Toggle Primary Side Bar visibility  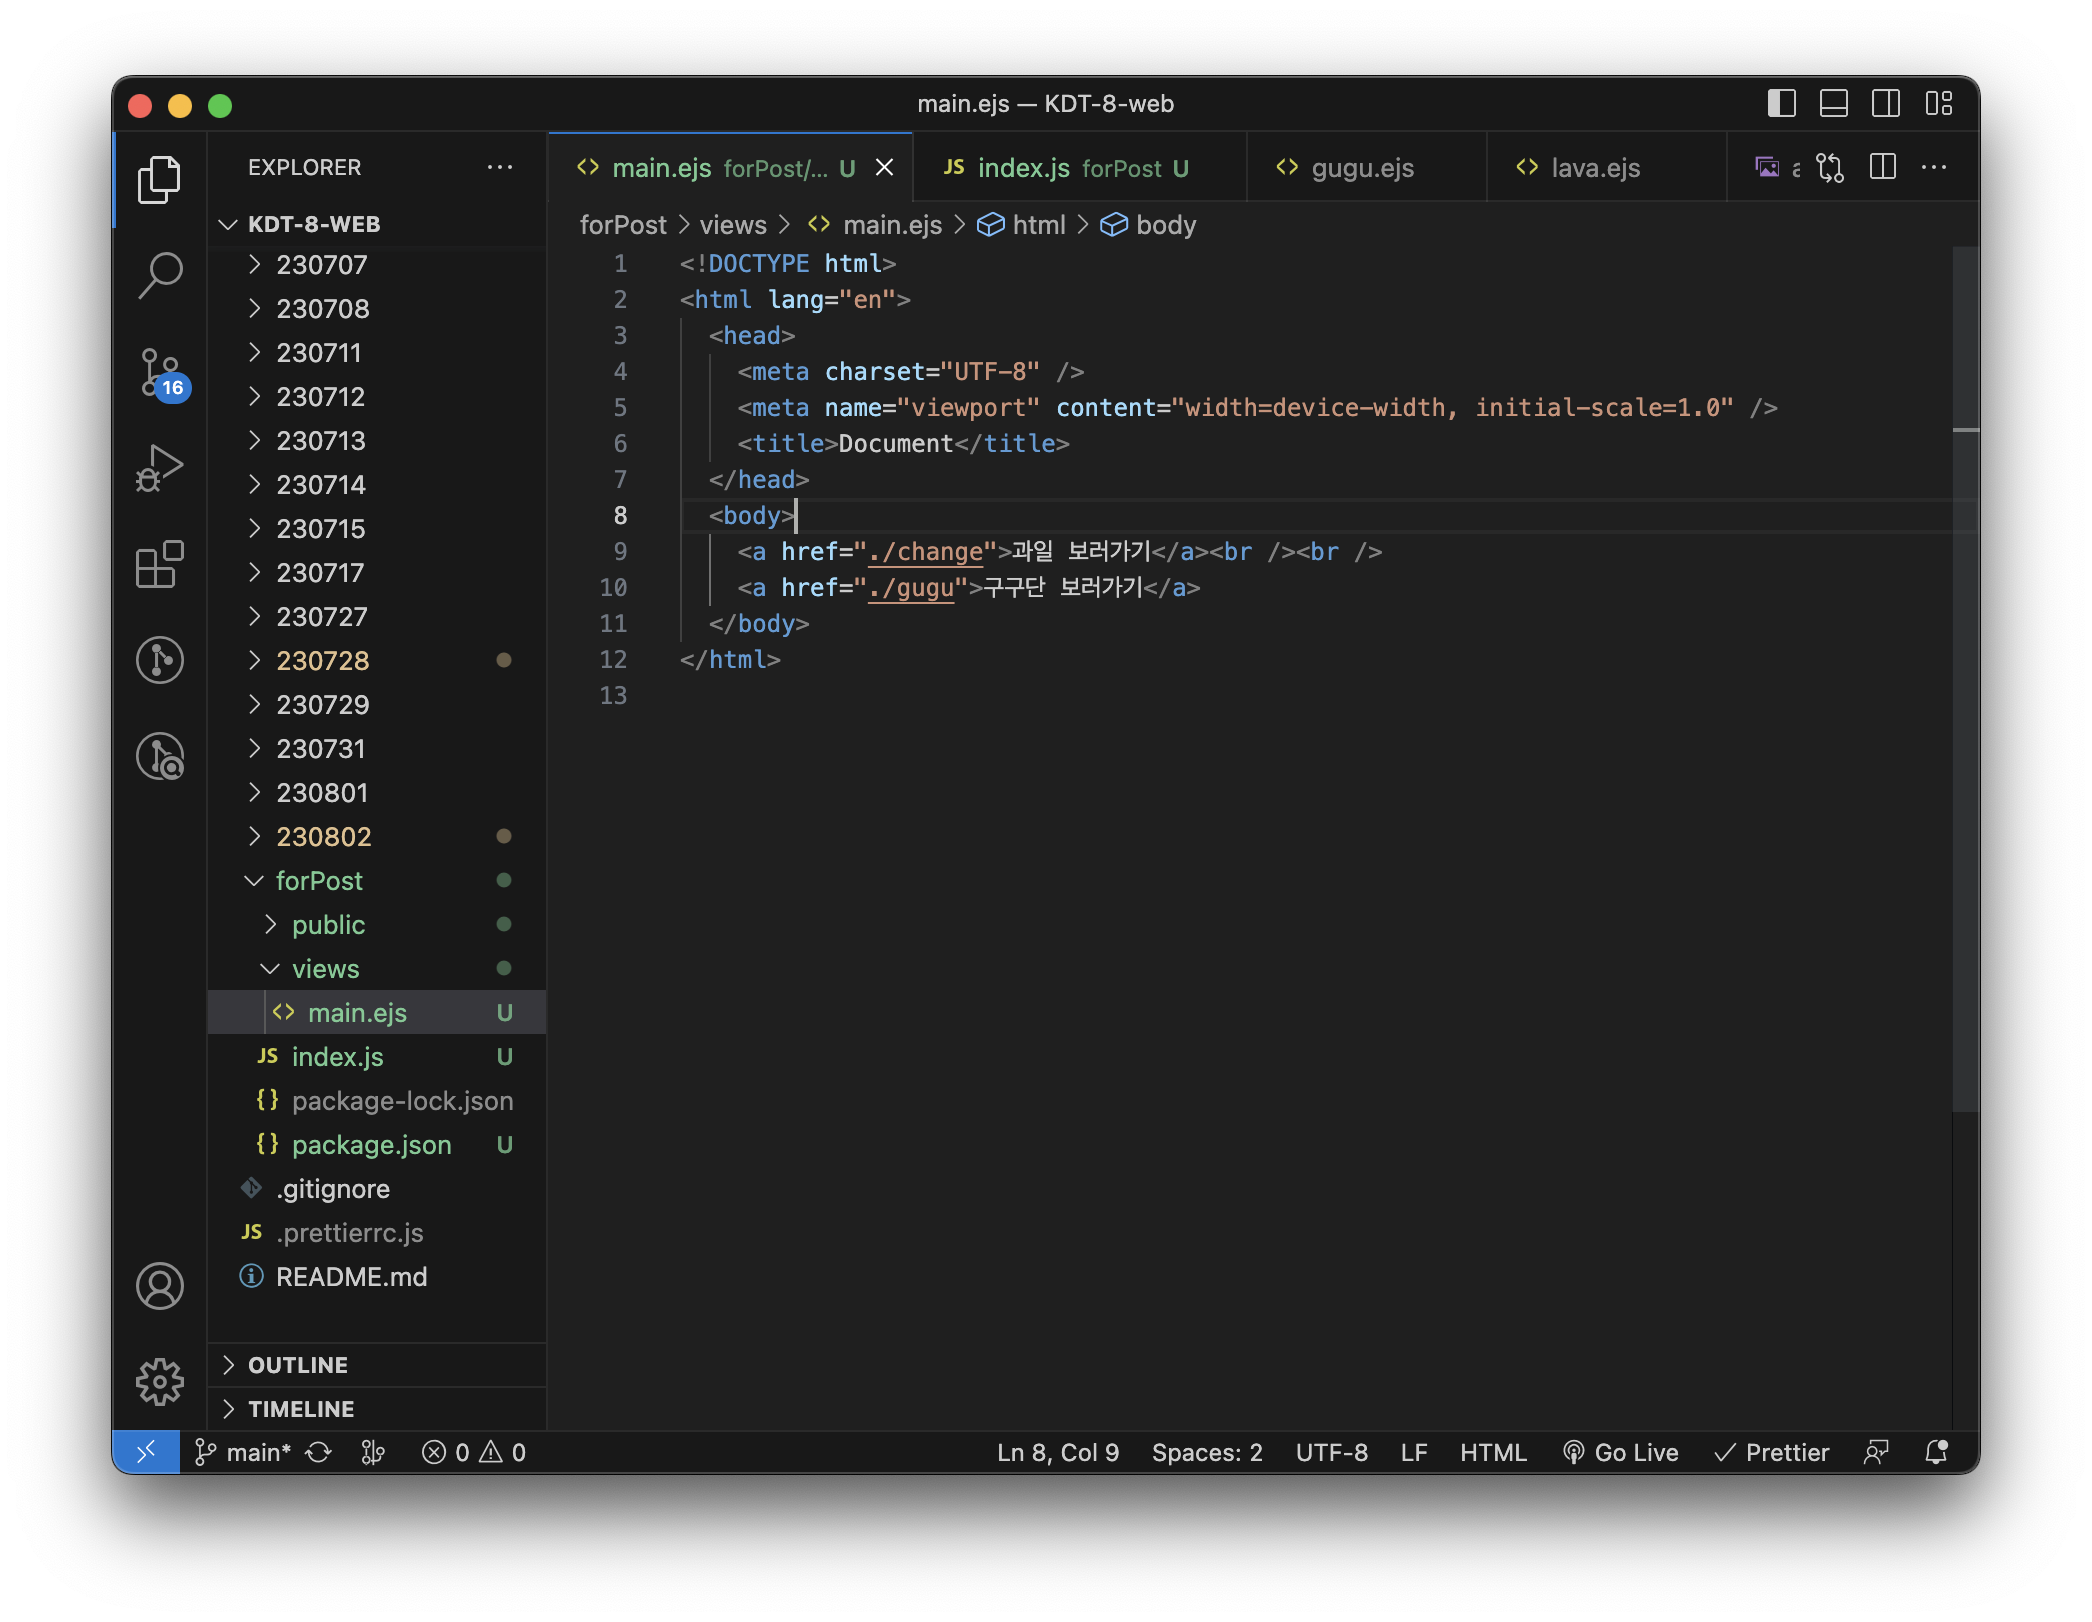pyautogui.click(x=1782, y=103)
